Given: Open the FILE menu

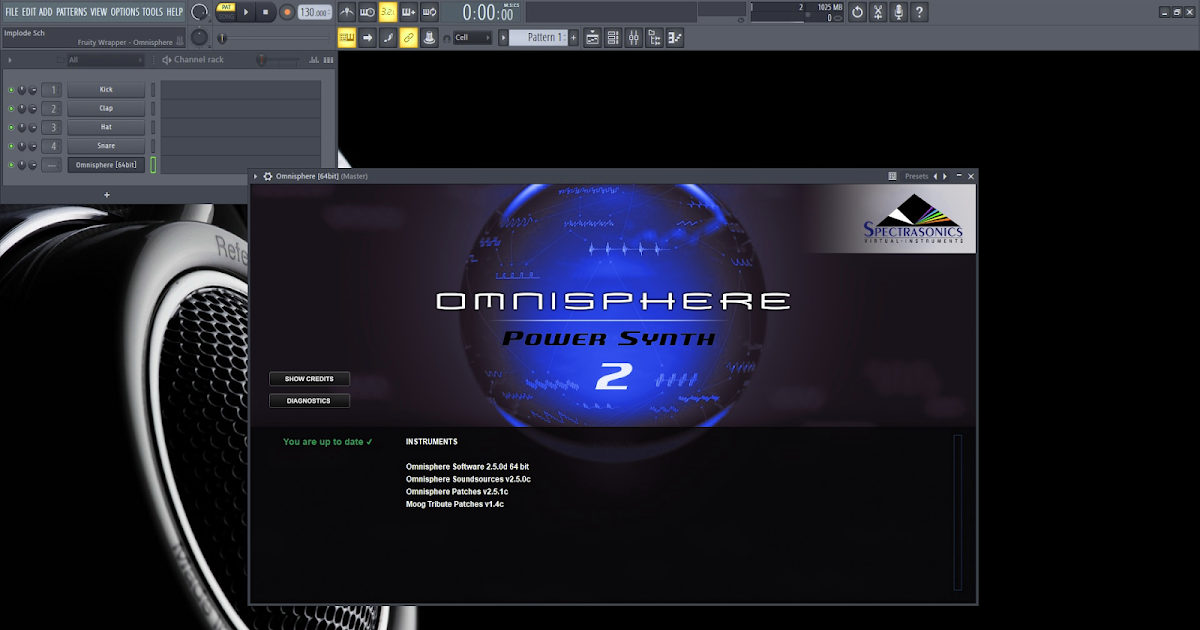Looking at the screenshot, I should click(12, 12).
